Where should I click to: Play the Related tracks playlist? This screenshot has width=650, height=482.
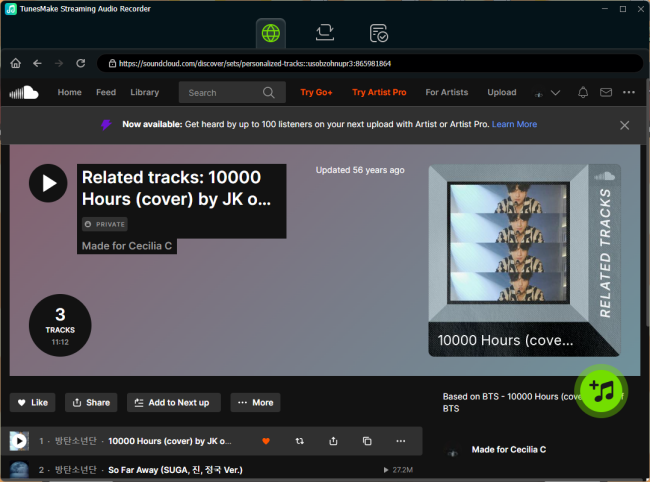(48, 183)
